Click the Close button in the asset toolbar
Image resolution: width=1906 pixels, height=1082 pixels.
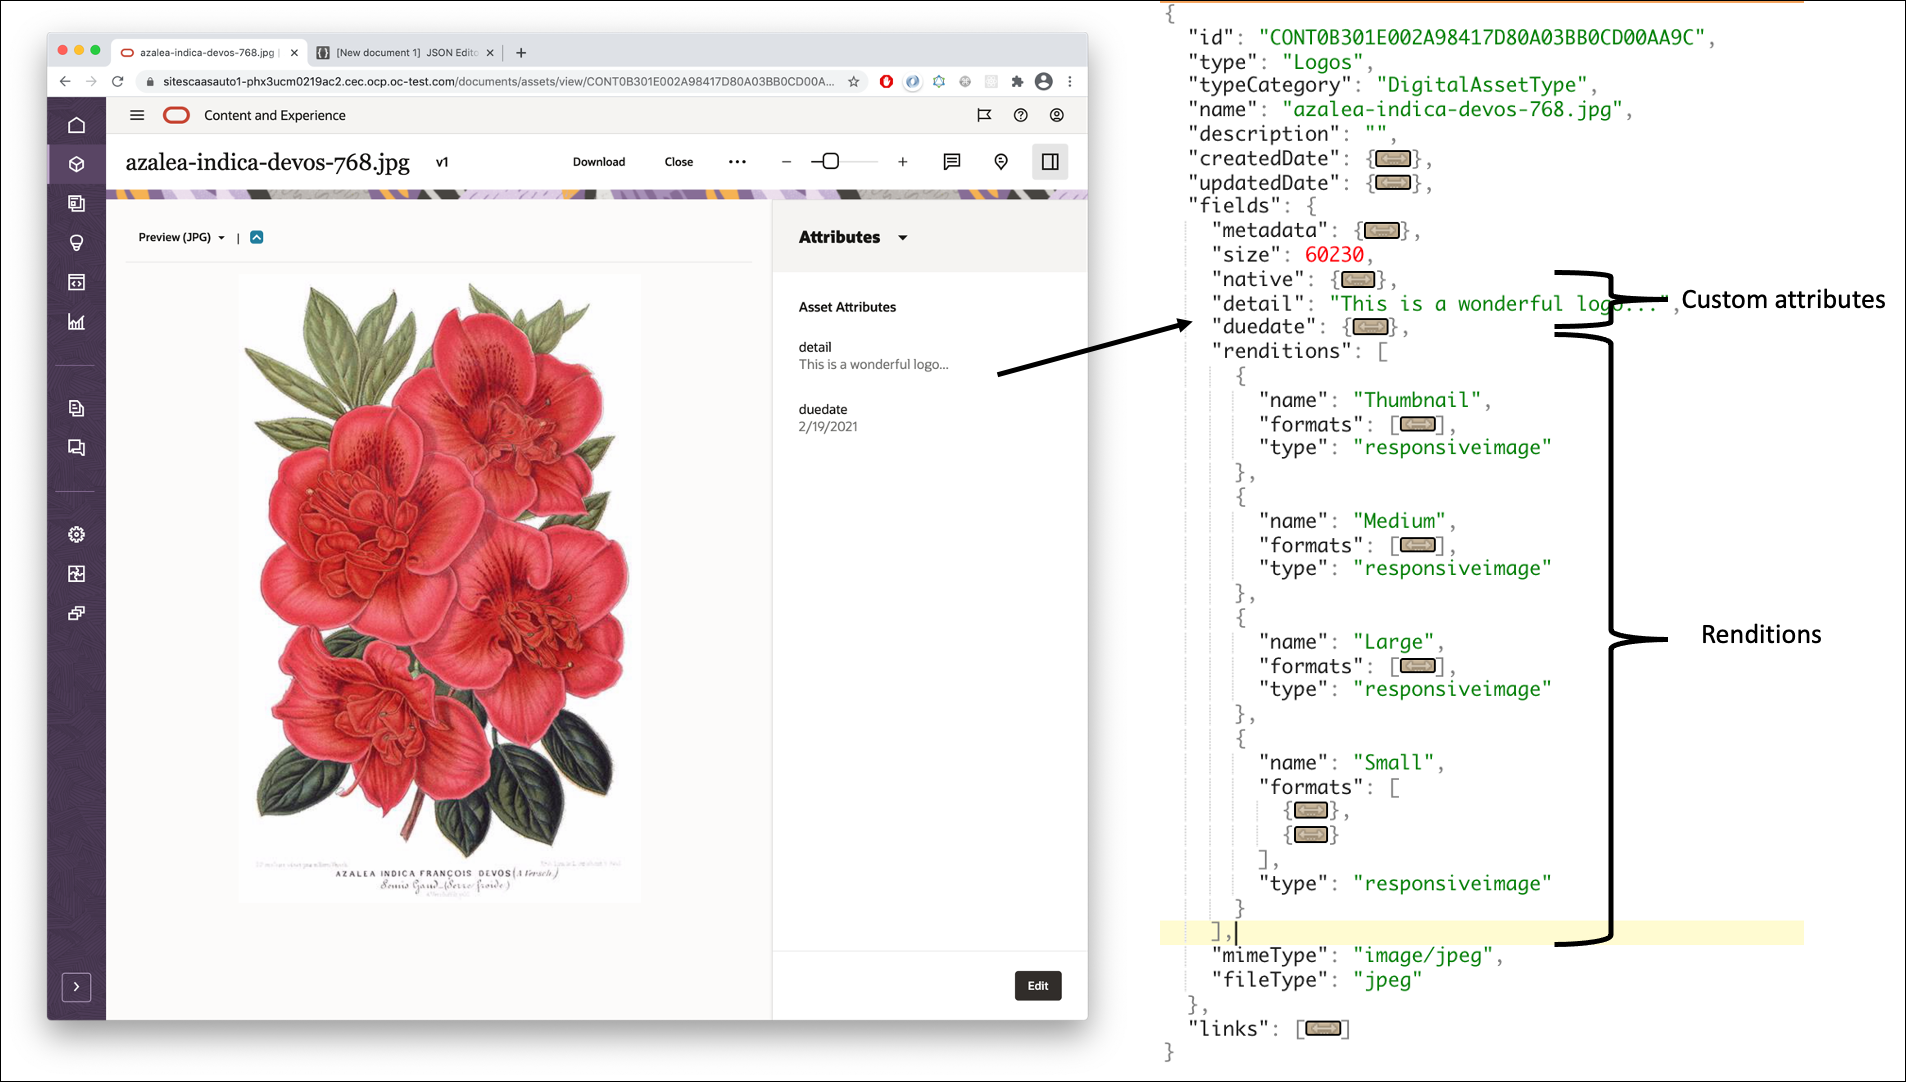(679, 162)
